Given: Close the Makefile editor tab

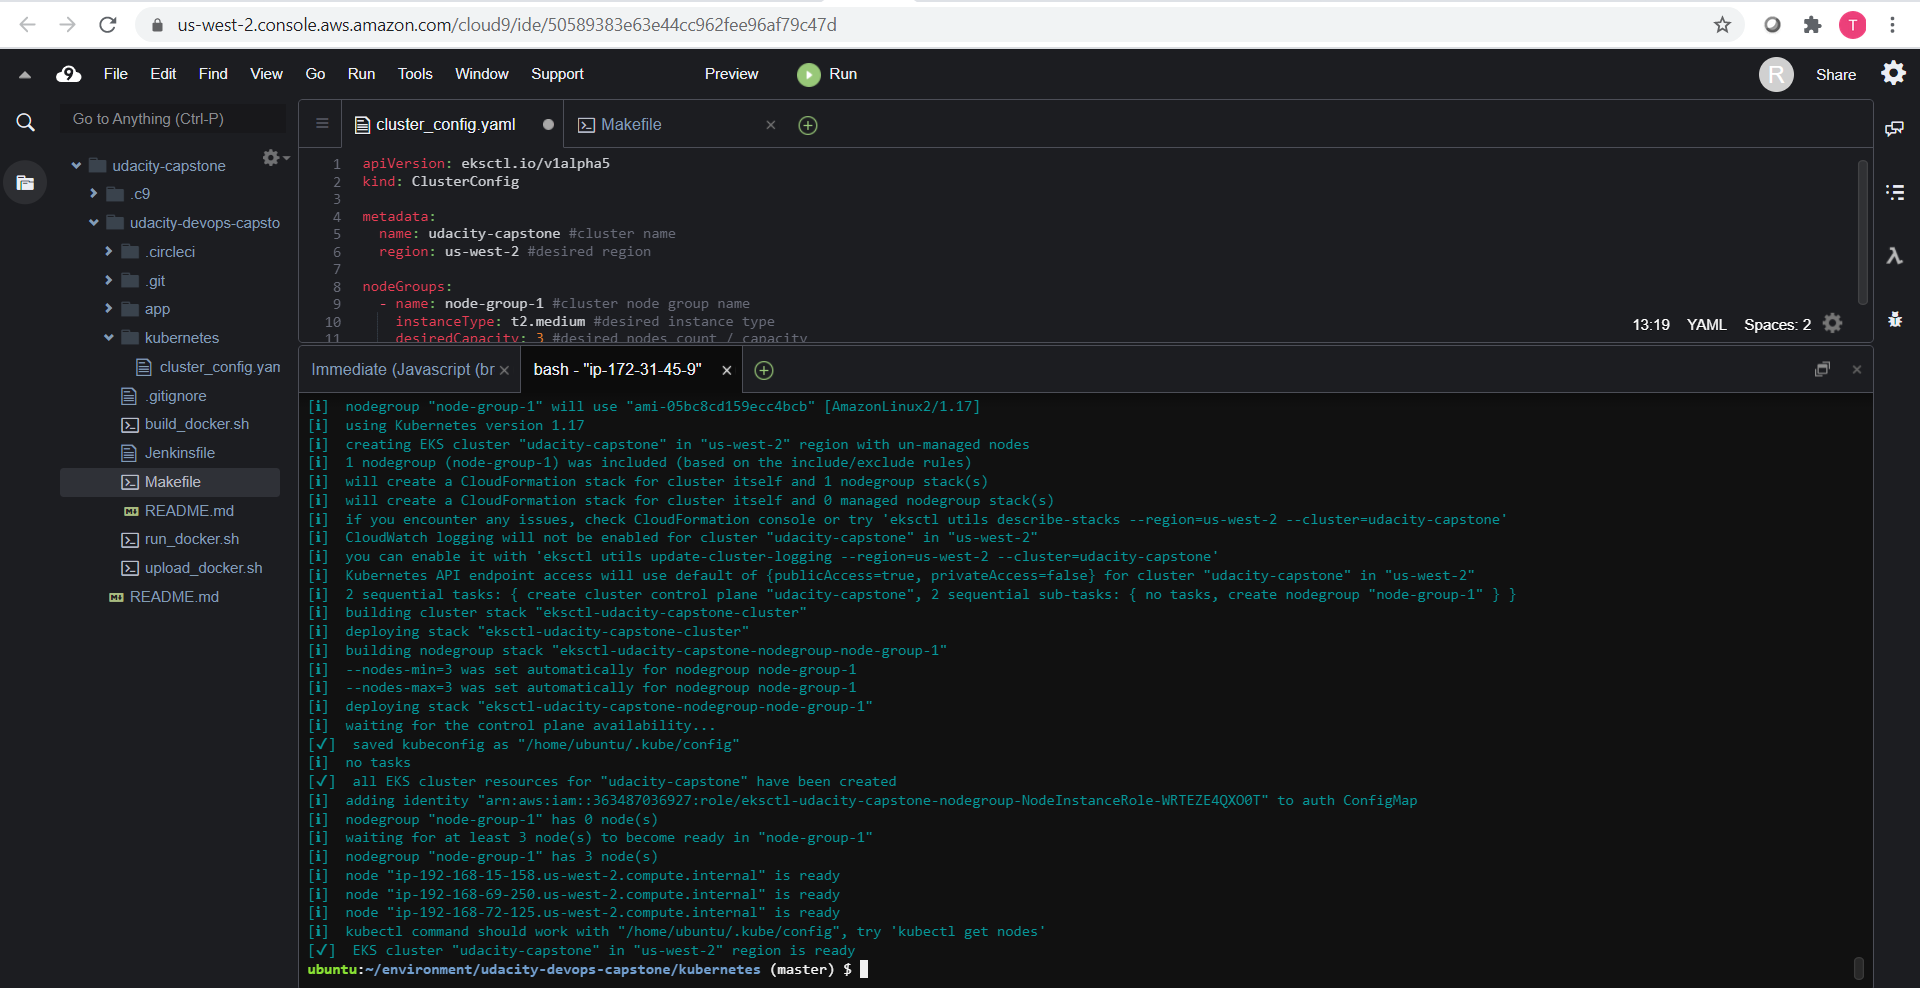Looking at the screenshot, I should click(770, 125).
